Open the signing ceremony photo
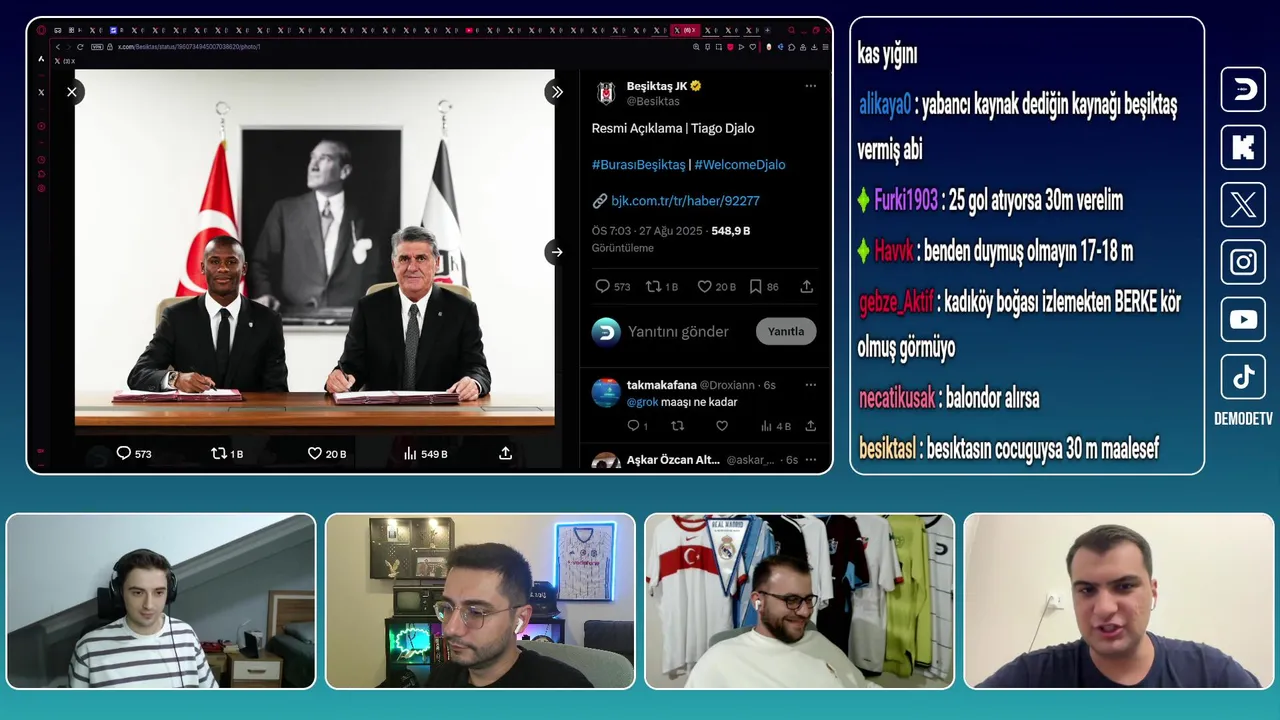The height and width of the screenshot is (720, 1280). [314, 247]
